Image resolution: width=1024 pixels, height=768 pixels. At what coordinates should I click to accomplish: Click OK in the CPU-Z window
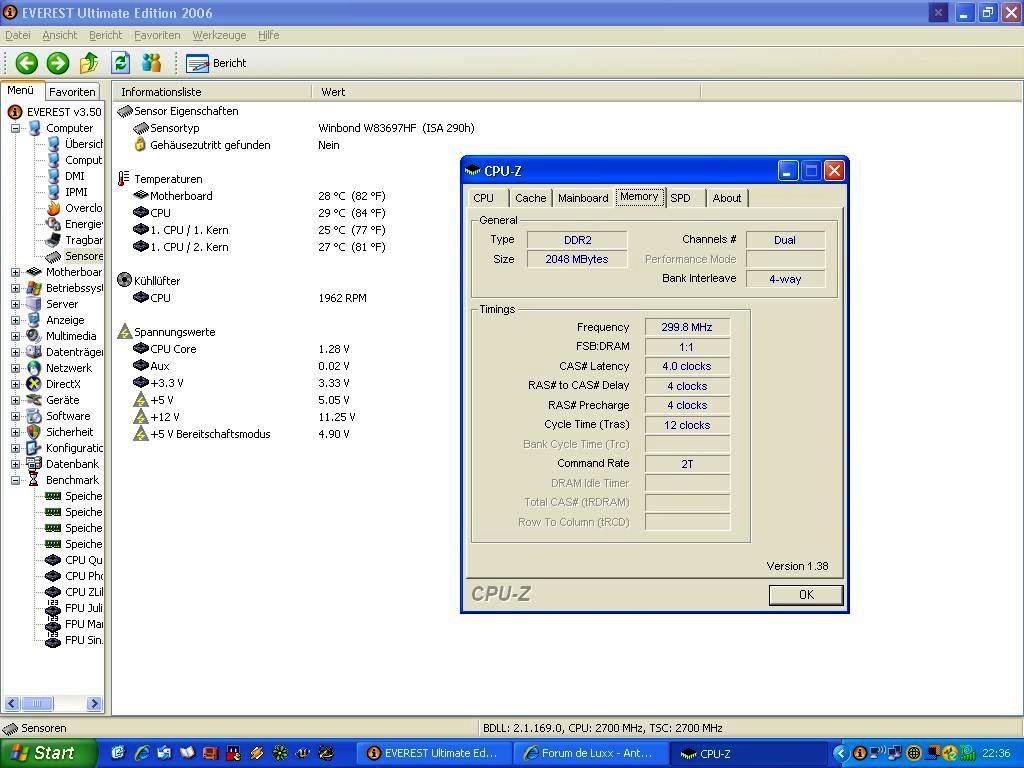pyautogui.click(x=806, y=595)
